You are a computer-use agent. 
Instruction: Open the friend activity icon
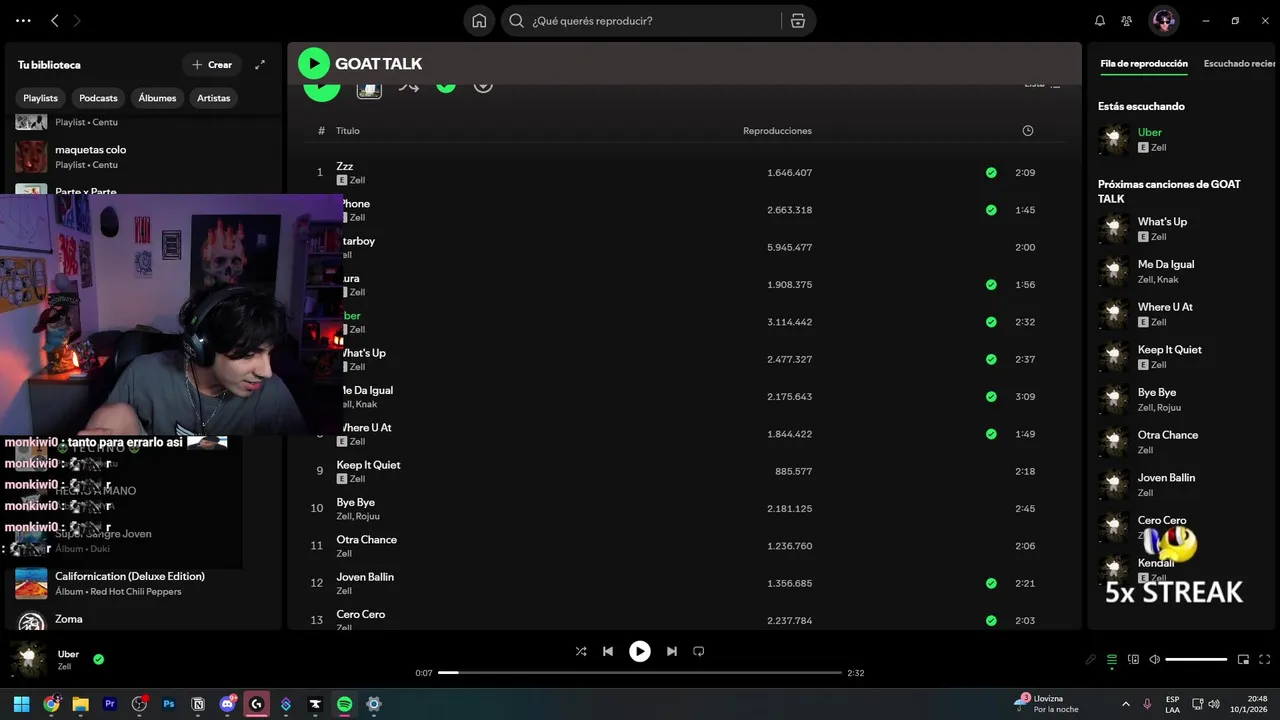[1127, 21]
